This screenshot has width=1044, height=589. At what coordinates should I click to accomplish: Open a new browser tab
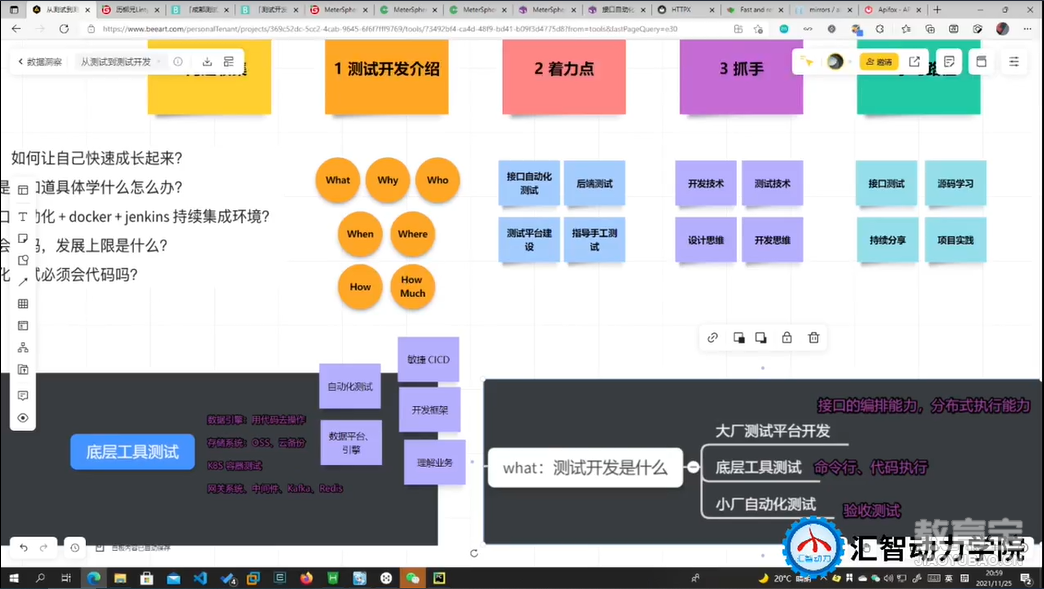click(937, 10)
